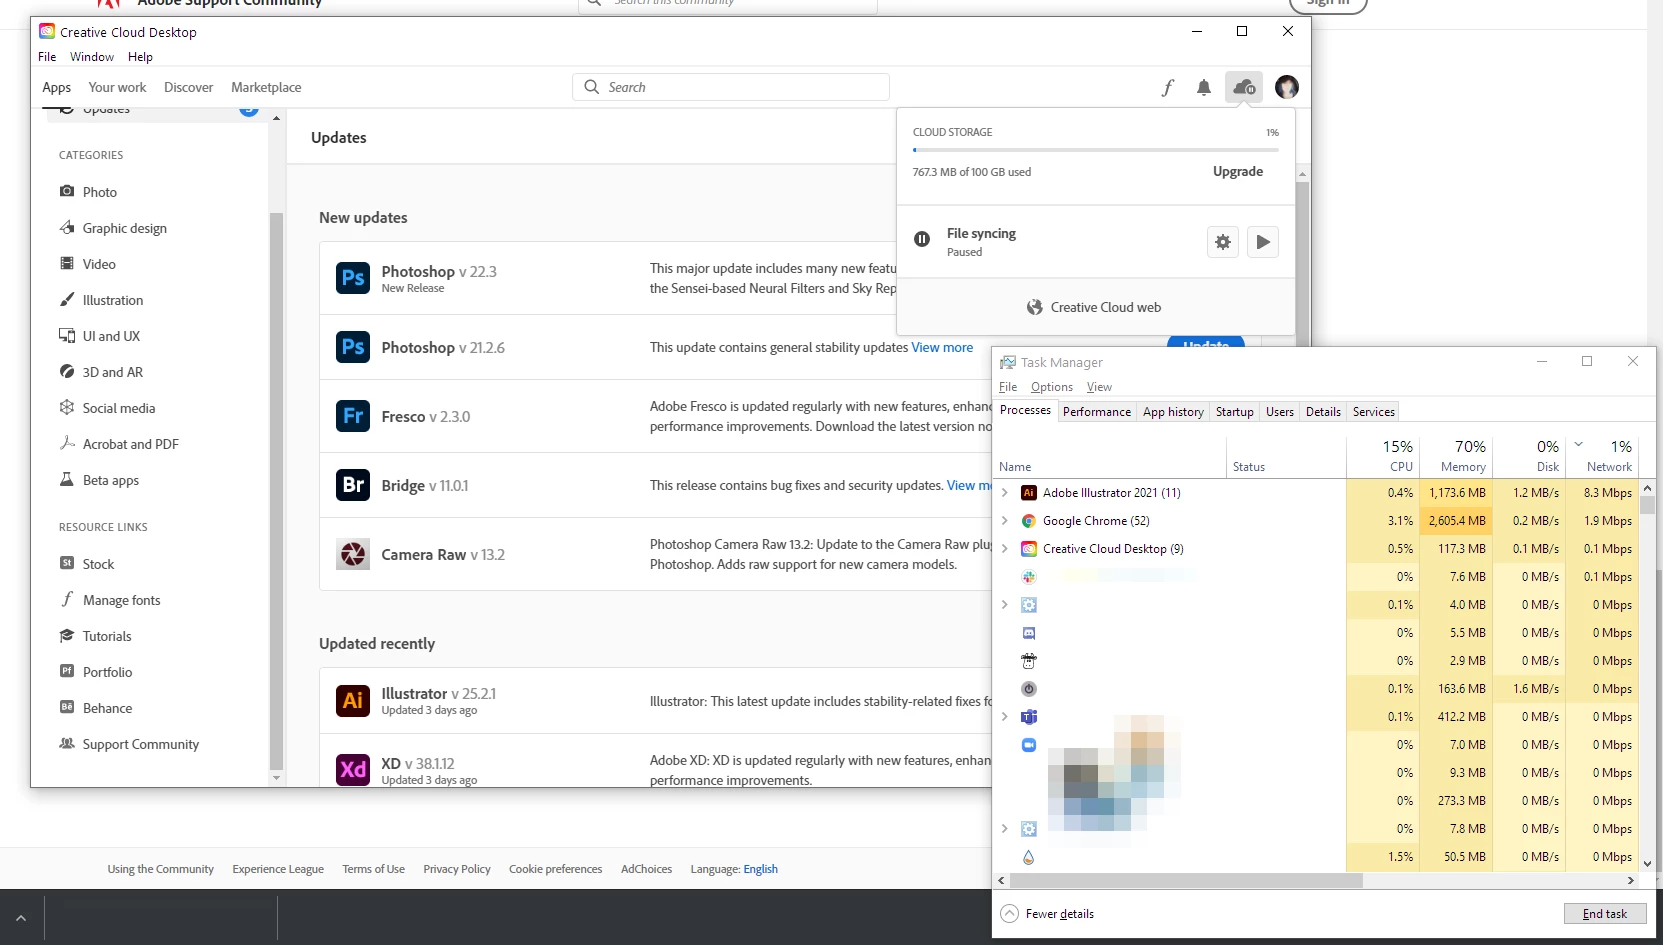Open the Tutorials resource link
The width and height of the screenshot is (1663, 945).
point(95,636)
